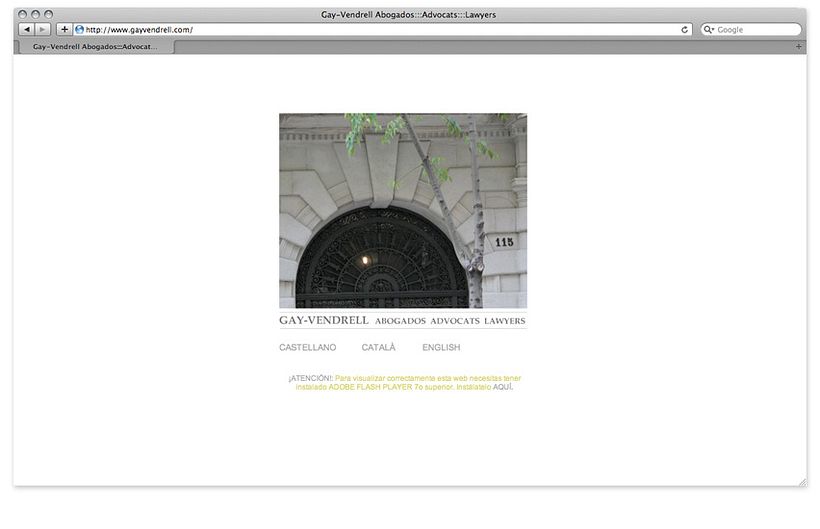Click the ¡ATENCIÓN! warning text

[310, 378]
